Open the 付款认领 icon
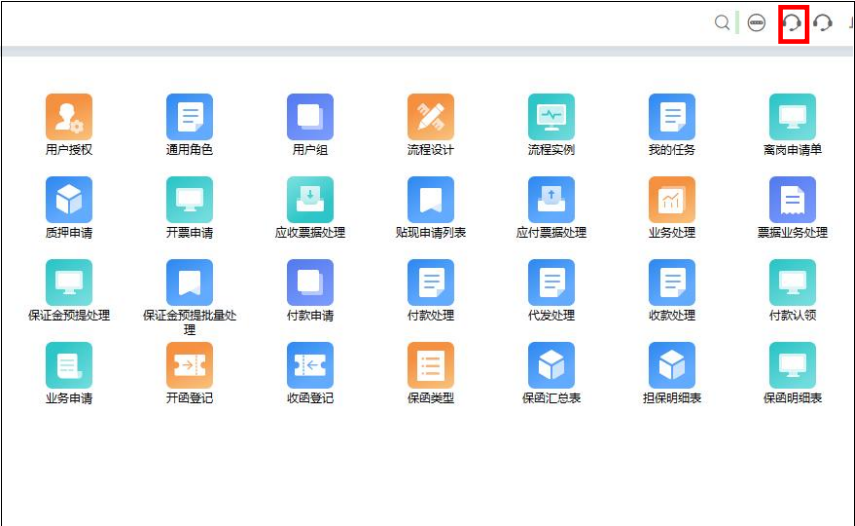This screenshot has height=526, width=855. click(792, 282)
